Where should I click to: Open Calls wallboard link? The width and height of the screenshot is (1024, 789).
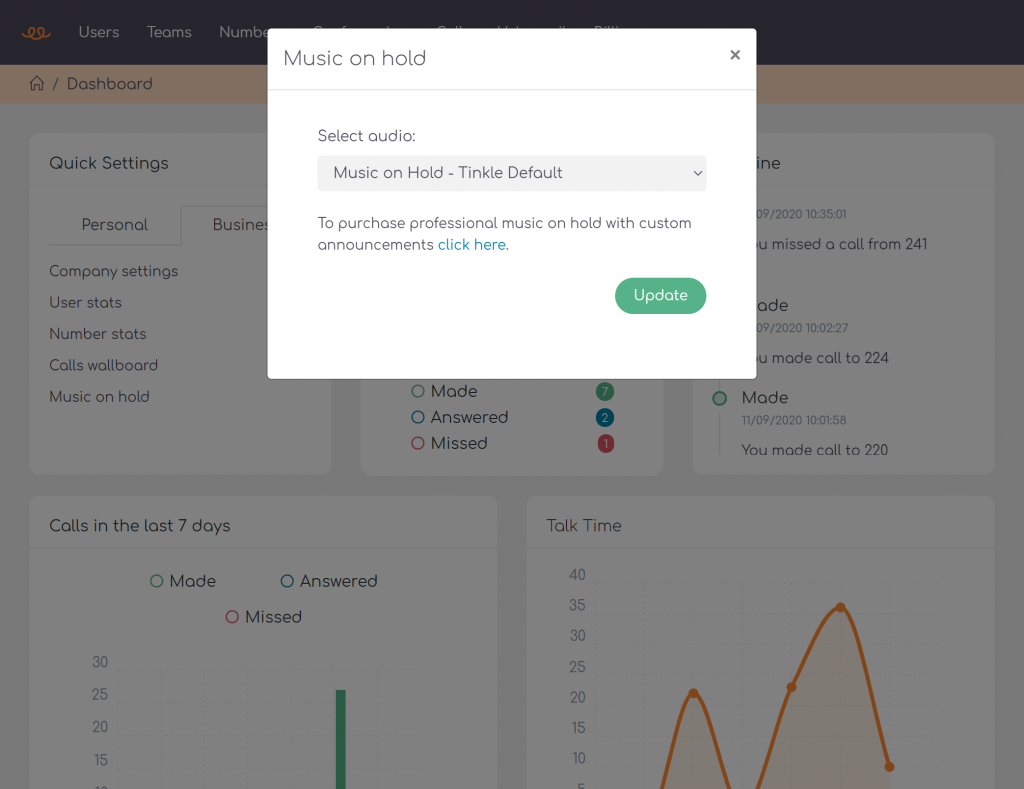[104, 365]
